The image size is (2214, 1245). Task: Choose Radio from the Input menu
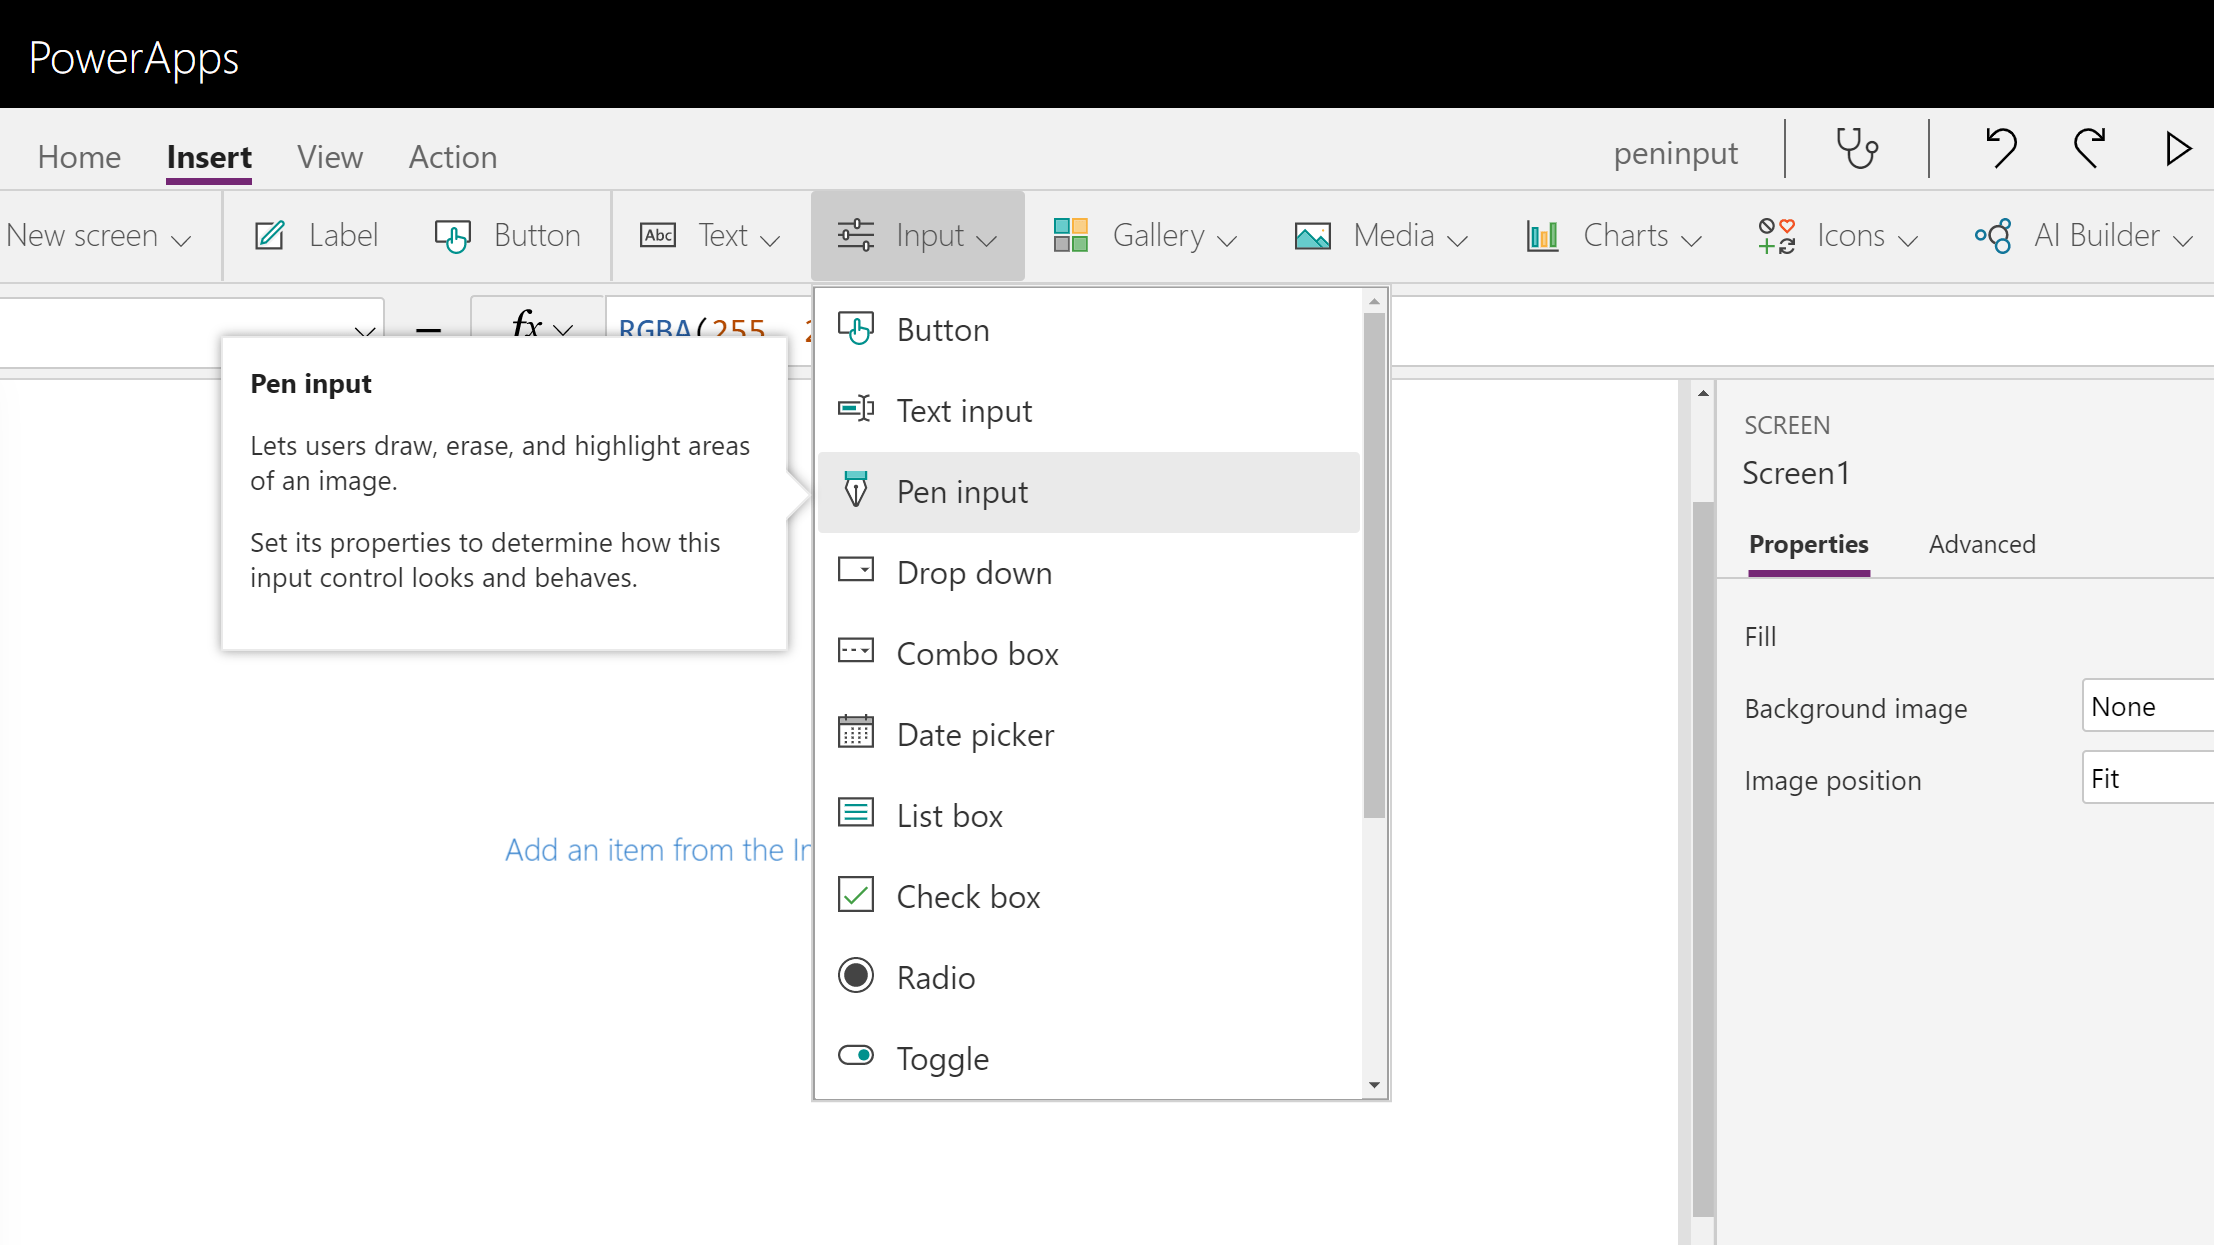pyautogui.click(x=1088, y=978)
